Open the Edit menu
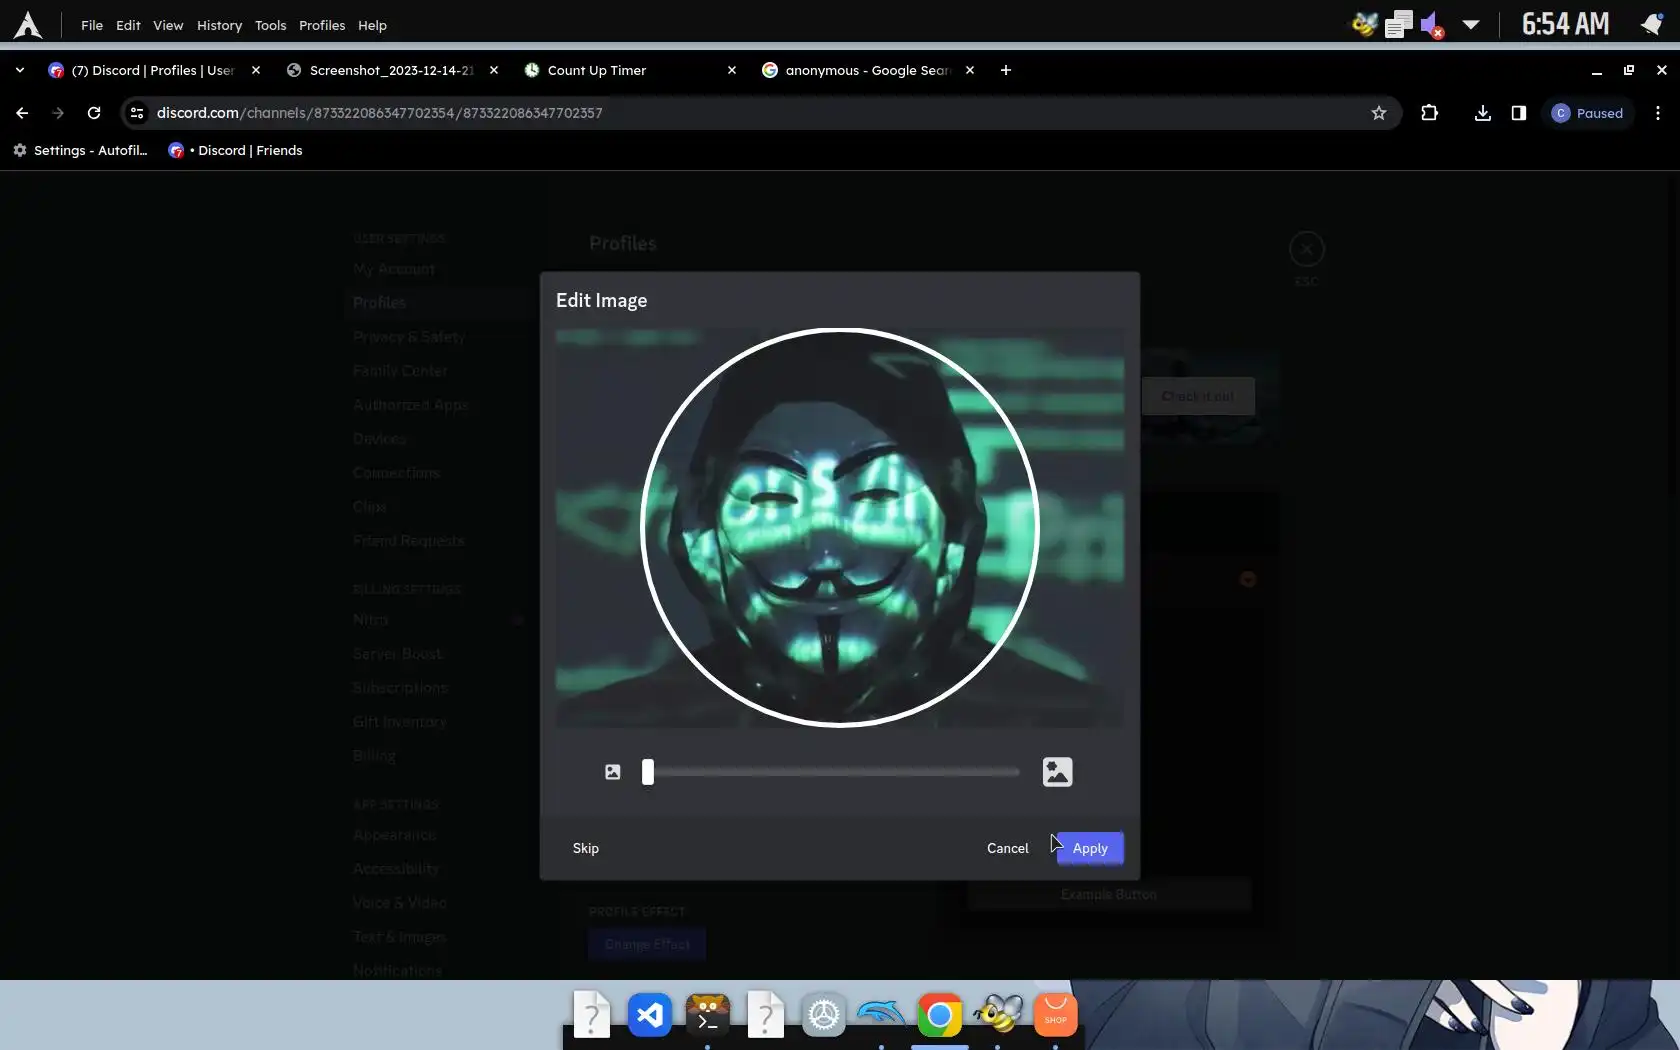Viewport: 1680px width, 1050px height. pos(128,25)
